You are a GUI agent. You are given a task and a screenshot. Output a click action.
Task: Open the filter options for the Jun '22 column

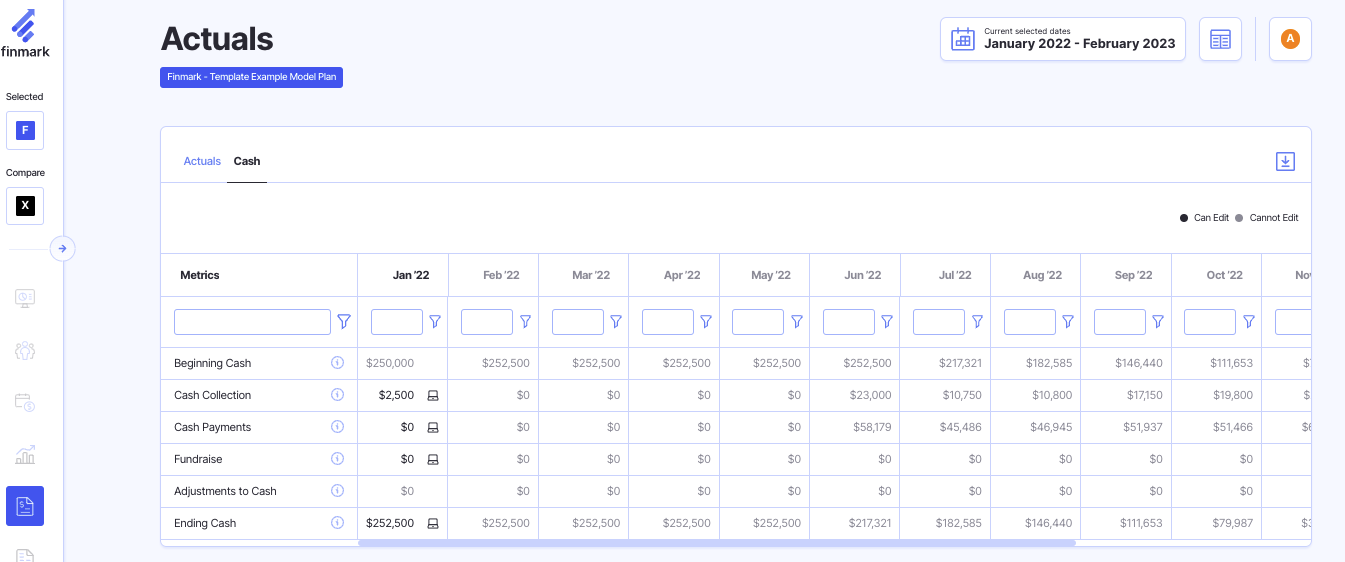887,322
